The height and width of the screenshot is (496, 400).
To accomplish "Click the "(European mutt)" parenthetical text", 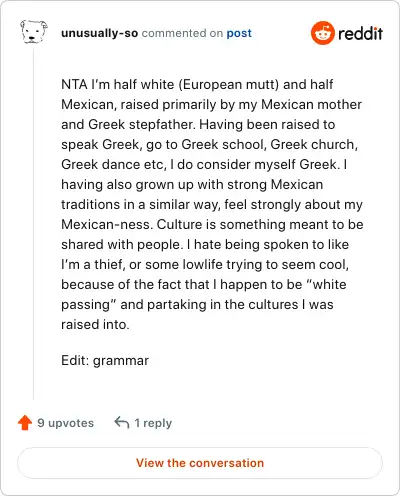I will pyautogui.click(x=229, y=85).
